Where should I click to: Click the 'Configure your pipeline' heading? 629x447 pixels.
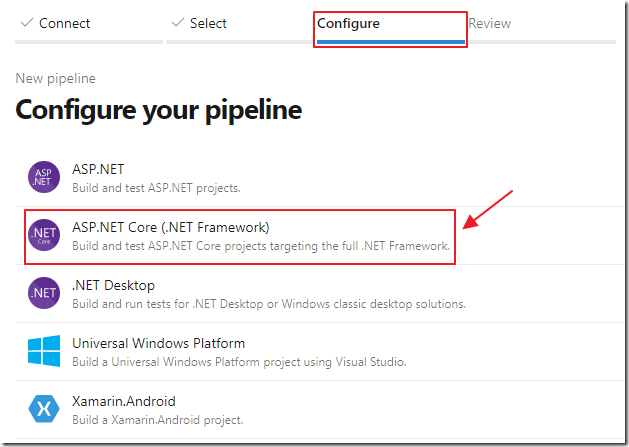158,110
